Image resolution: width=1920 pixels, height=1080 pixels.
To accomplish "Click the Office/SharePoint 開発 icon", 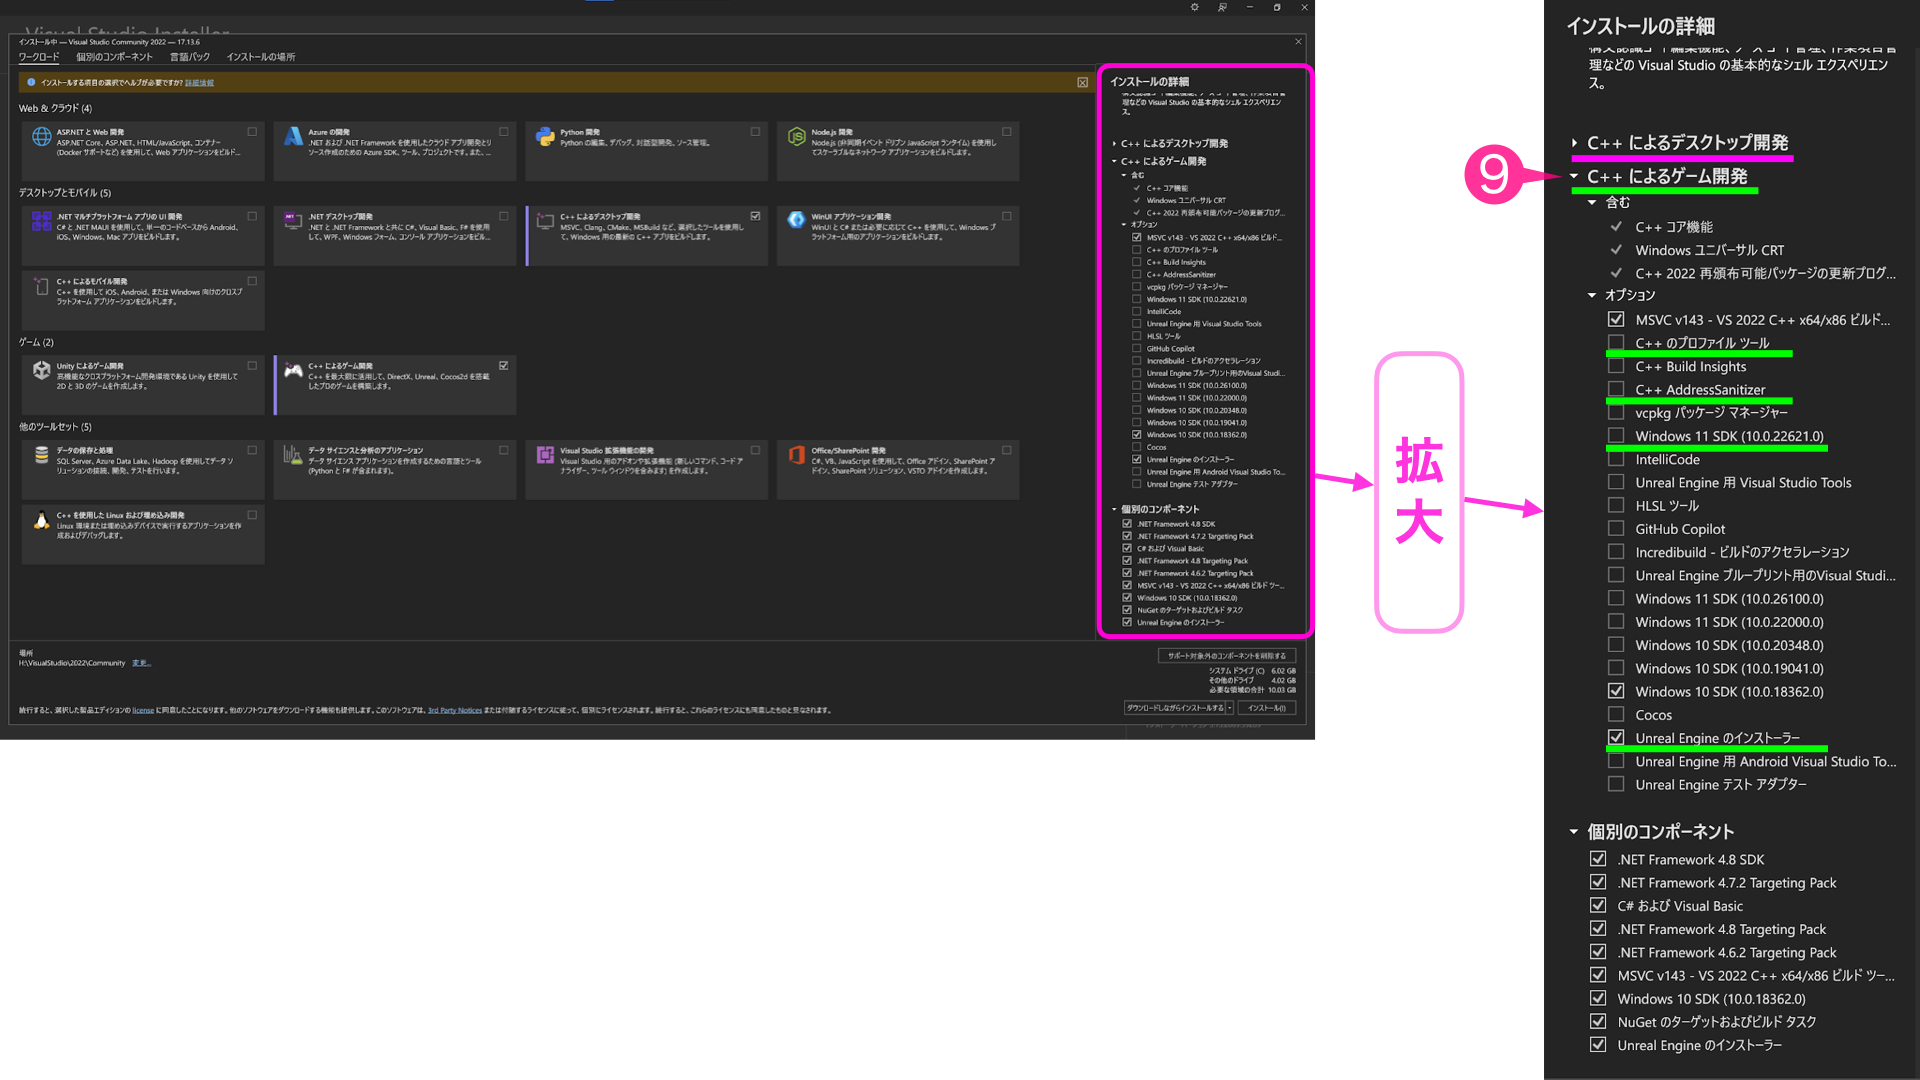I will 797,455.
